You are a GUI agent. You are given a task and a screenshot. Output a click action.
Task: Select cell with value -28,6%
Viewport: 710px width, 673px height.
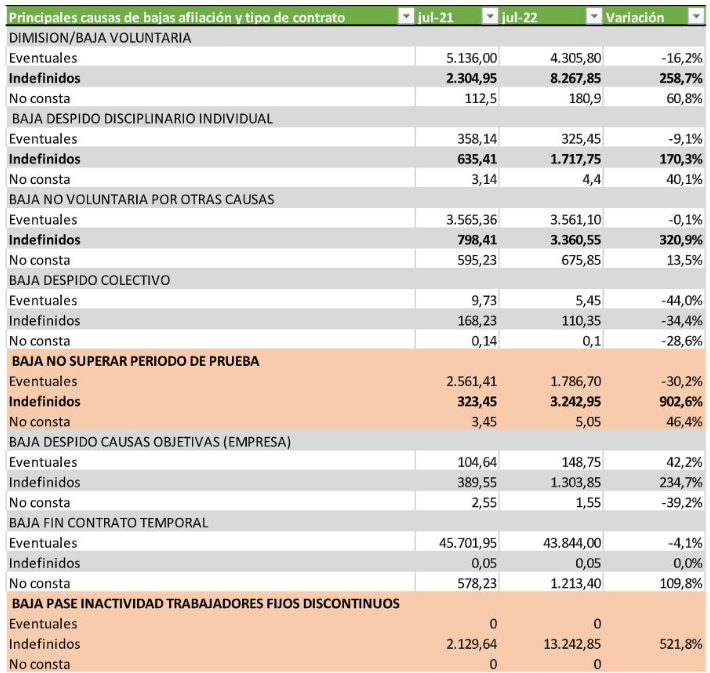(x=654, y=341)
